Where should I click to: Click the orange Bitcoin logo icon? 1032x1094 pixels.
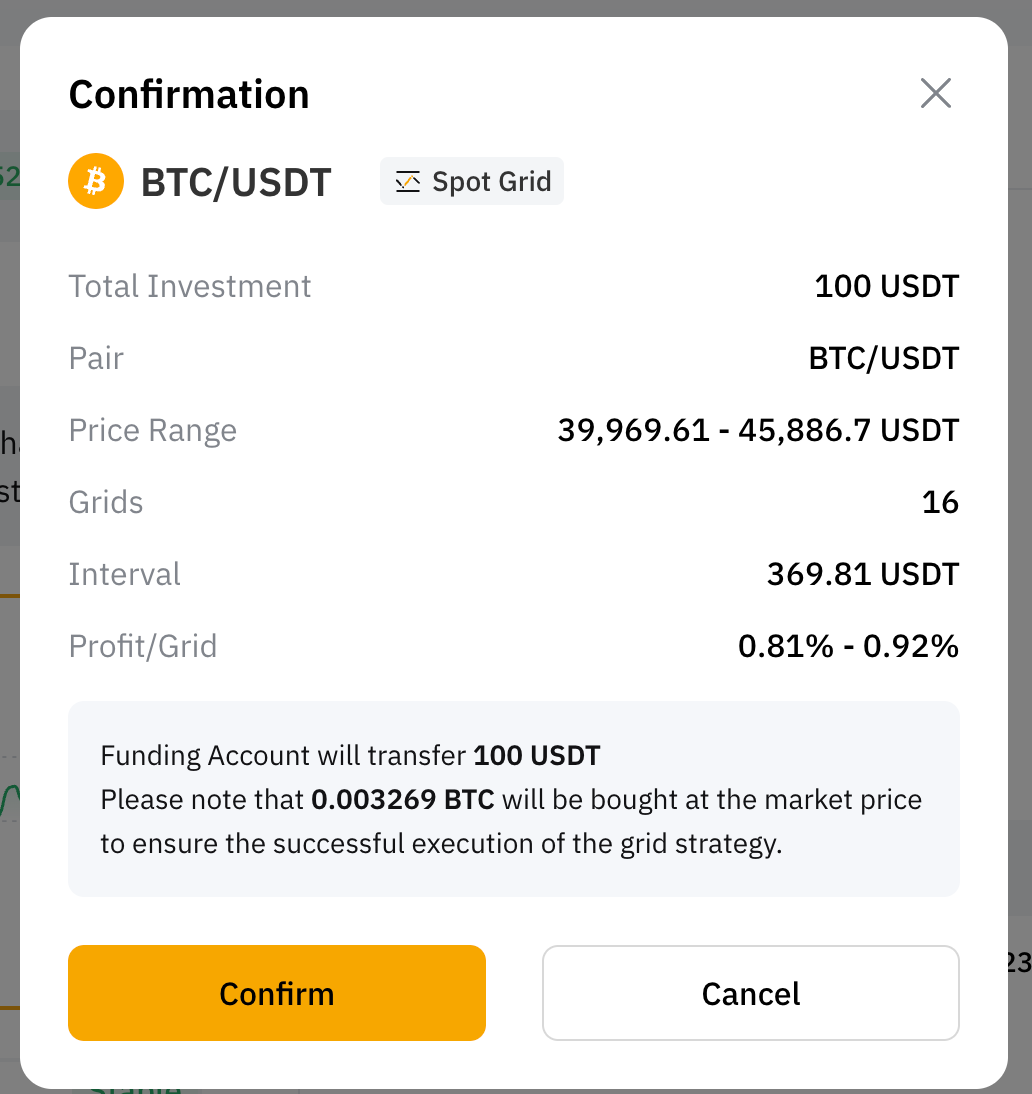click(96, 181)
